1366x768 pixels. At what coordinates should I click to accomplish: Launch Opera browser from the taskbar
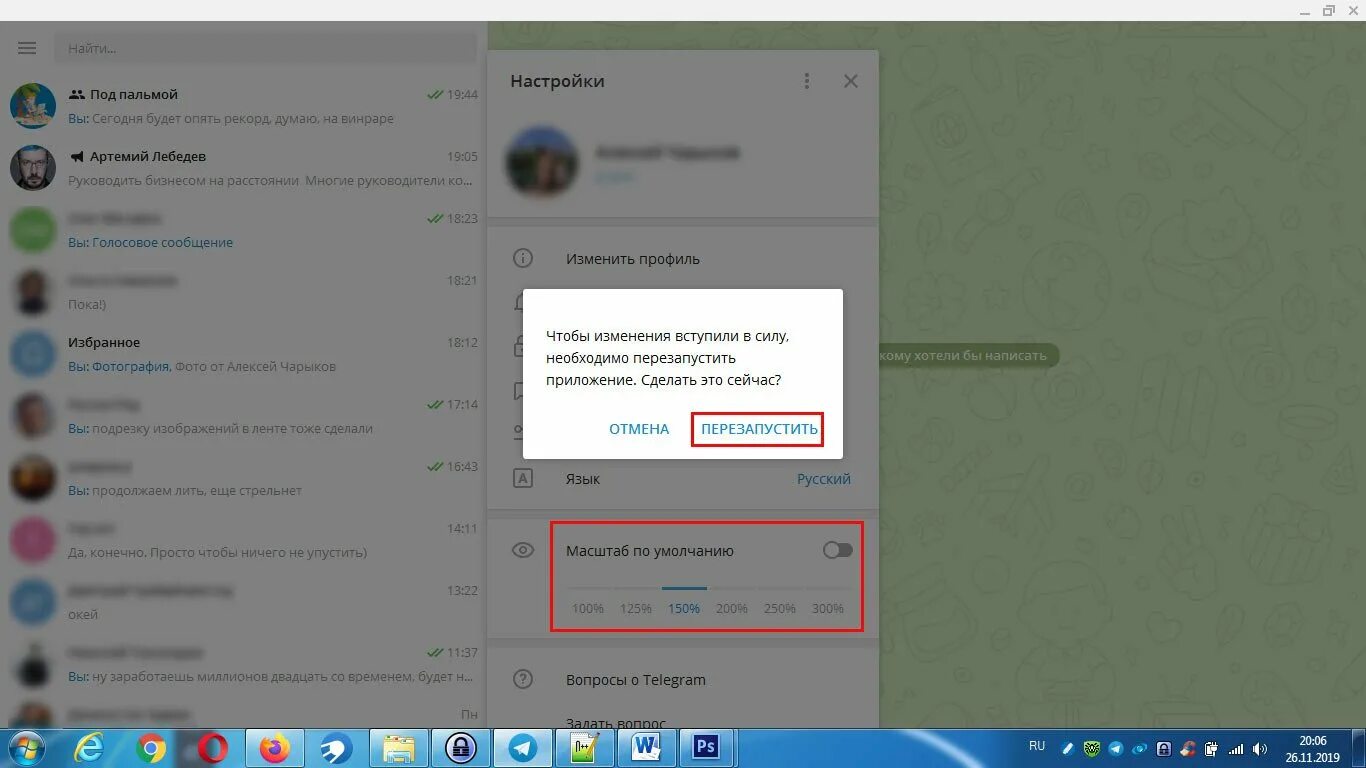(x=212, y=748)
